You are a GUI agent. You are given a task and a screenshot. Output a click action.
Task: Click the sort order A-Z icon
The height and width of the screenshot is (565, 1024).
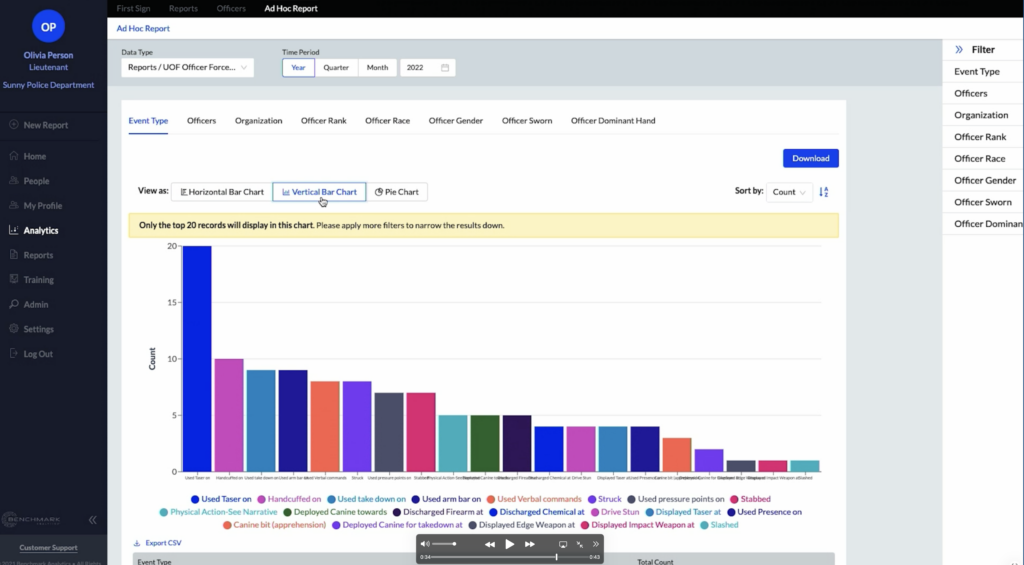click(x=824, y=192)
